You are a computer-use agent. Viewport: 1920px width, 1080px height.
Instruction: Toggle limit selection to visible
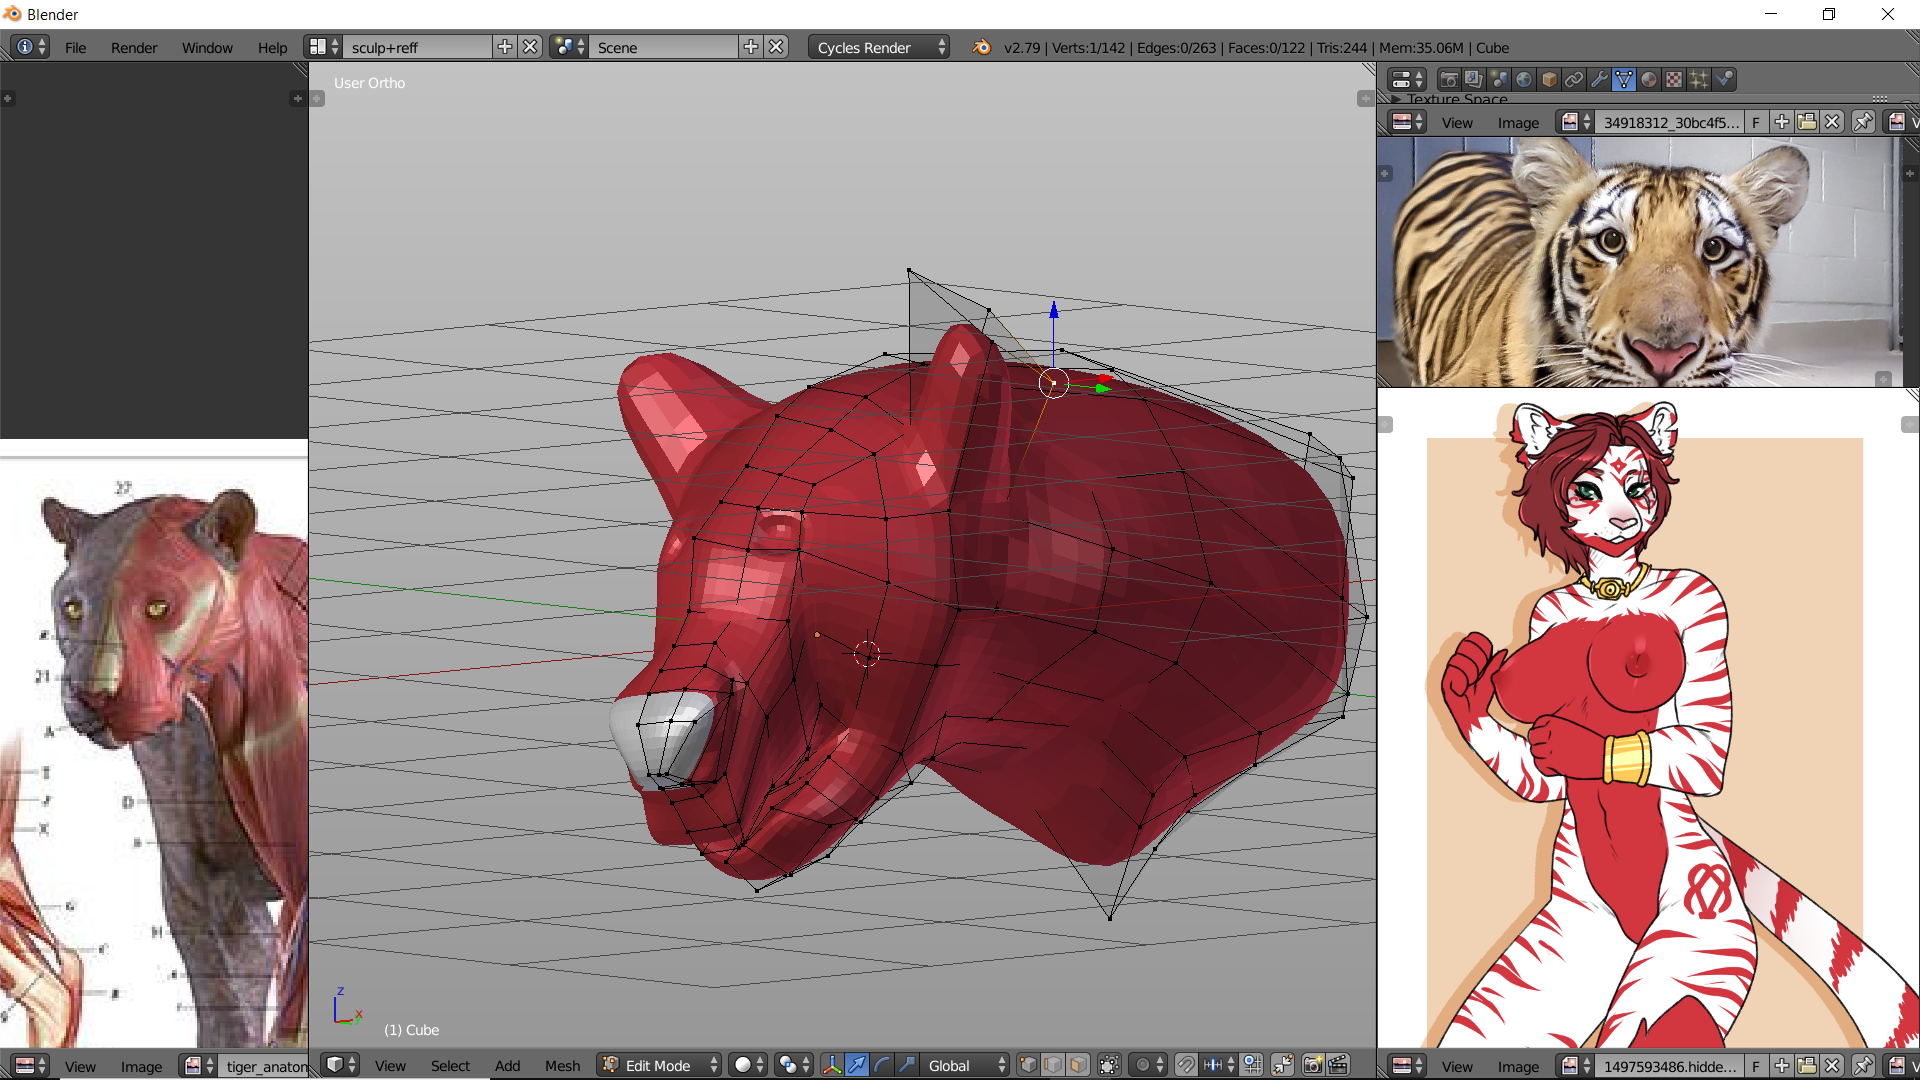click(1109, 1065)
